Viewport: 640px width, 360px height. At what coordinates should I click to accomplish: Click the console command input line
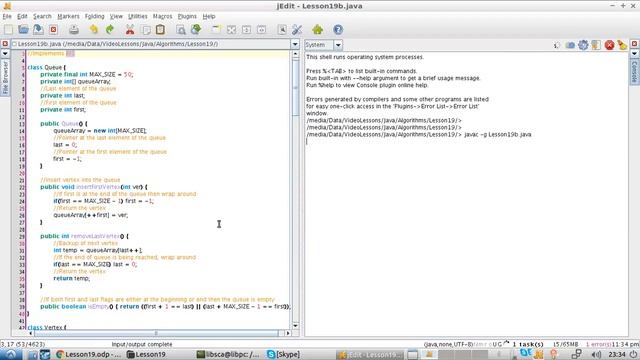pos(467,141)
